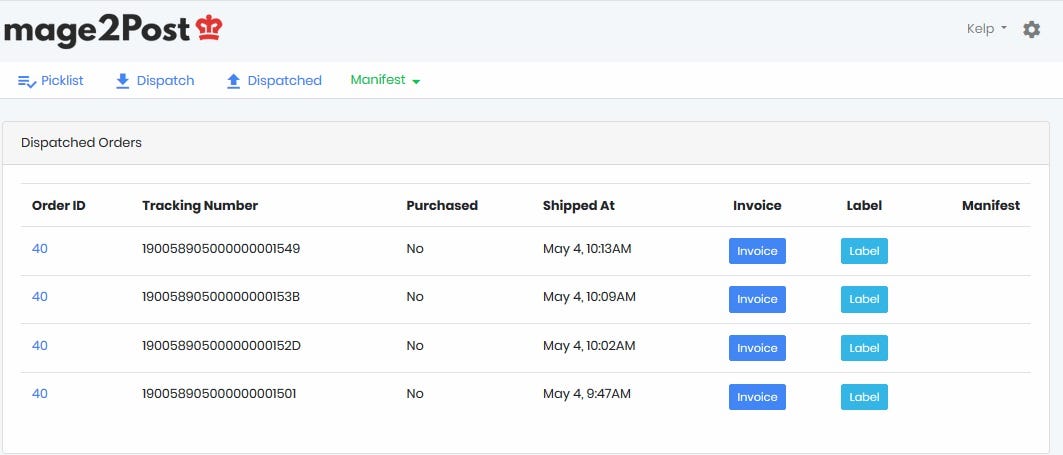Click Label for tracking ending 1501
The height and width of the screenshot is (455, 1063).
864,397
